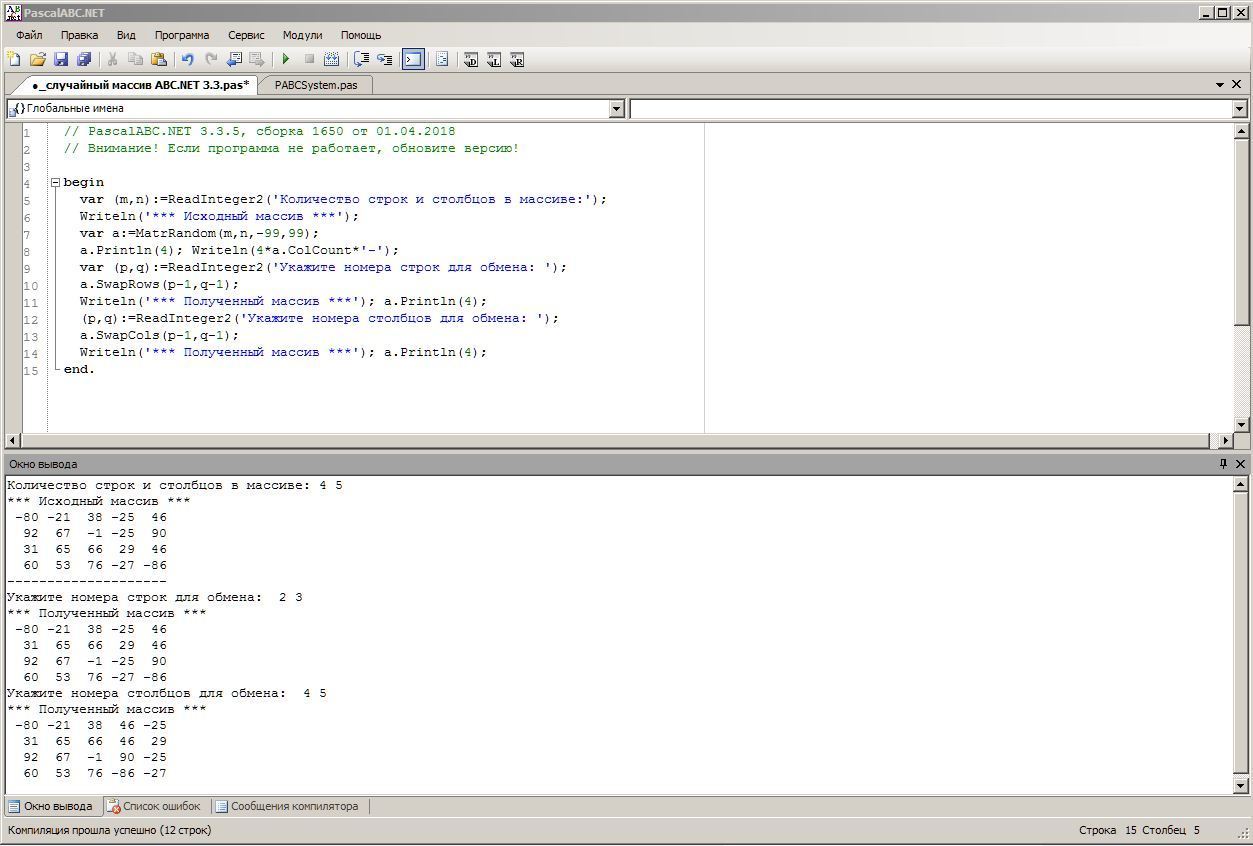Open the Файл menu
Viewport: 1253px width, 846px height.
point(29,35)
